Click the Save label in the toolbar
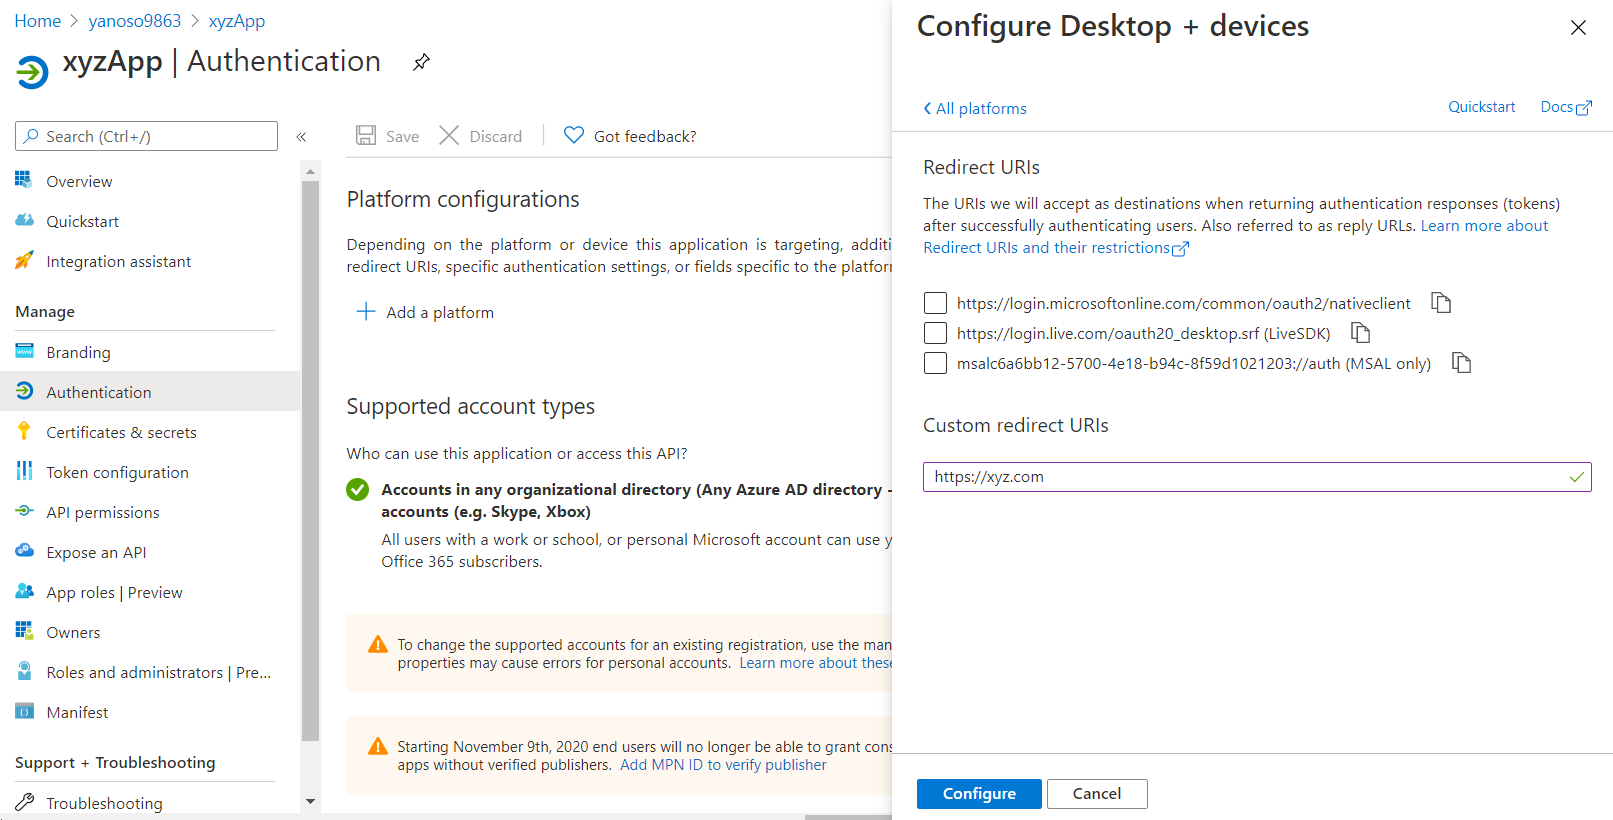The height and width of the screenshot is (820, 1613). (402, 136)
